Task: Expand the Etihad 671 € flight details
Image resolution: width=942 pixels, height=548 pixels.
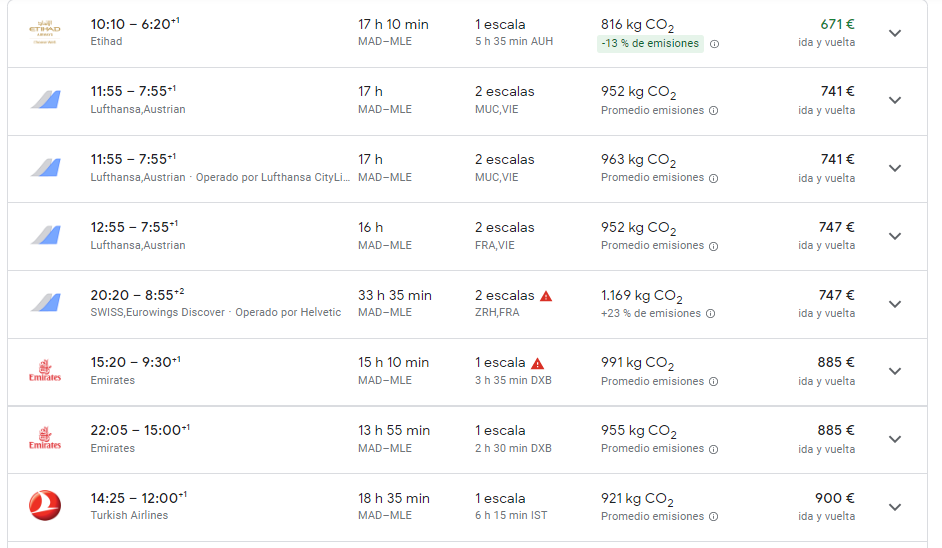Action: point(895,33)
